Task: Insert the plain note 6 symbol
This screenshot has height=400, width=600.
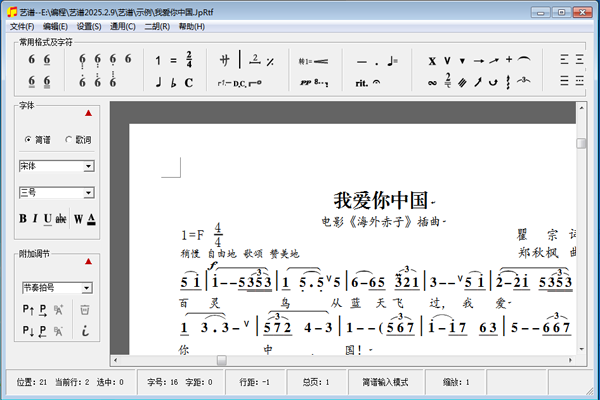Action: pyautogui.click(x=31, y=59)
